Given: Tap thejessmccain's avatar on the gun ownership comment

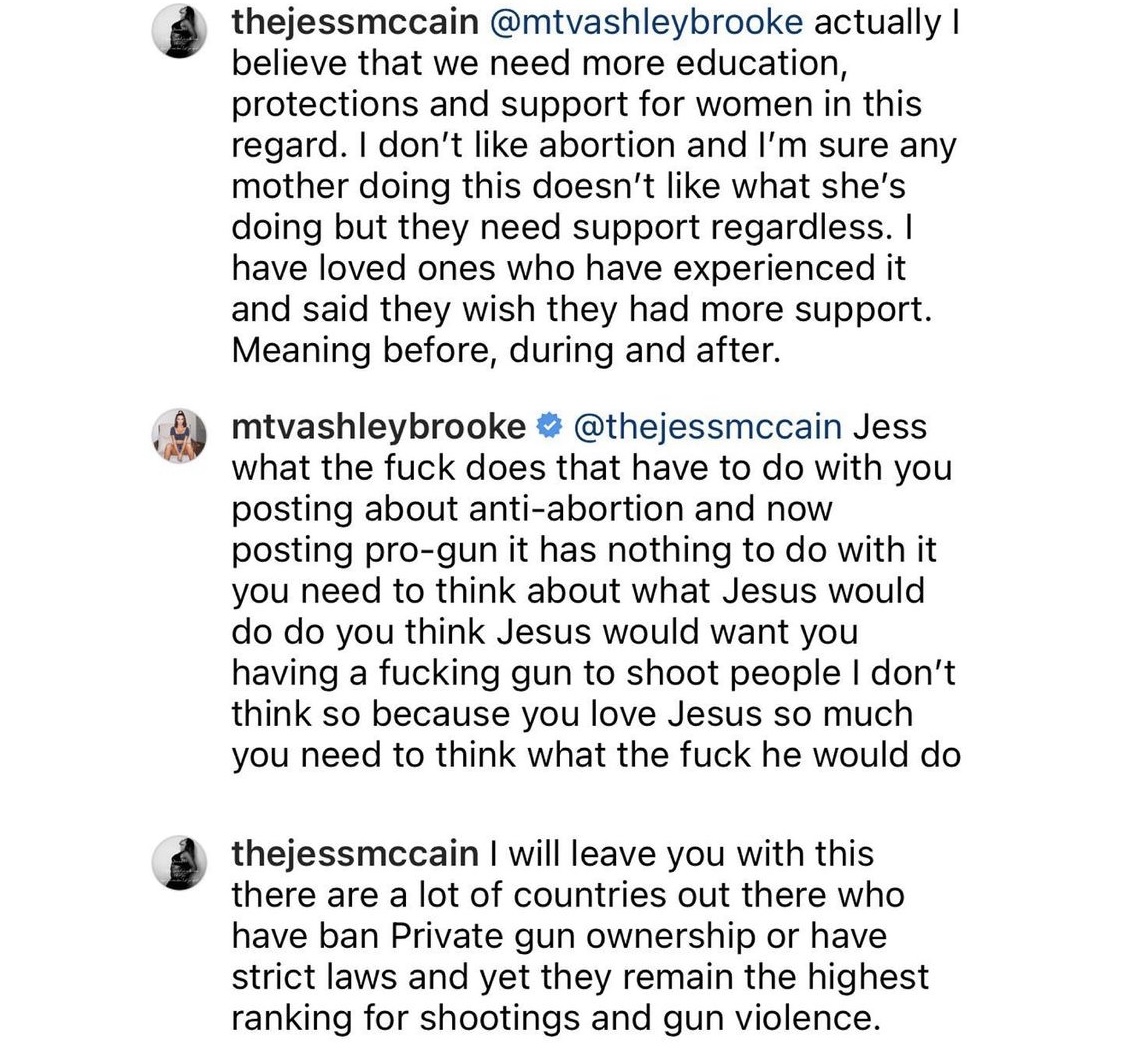Looking at the screenshot, I should tap(179, 863).
